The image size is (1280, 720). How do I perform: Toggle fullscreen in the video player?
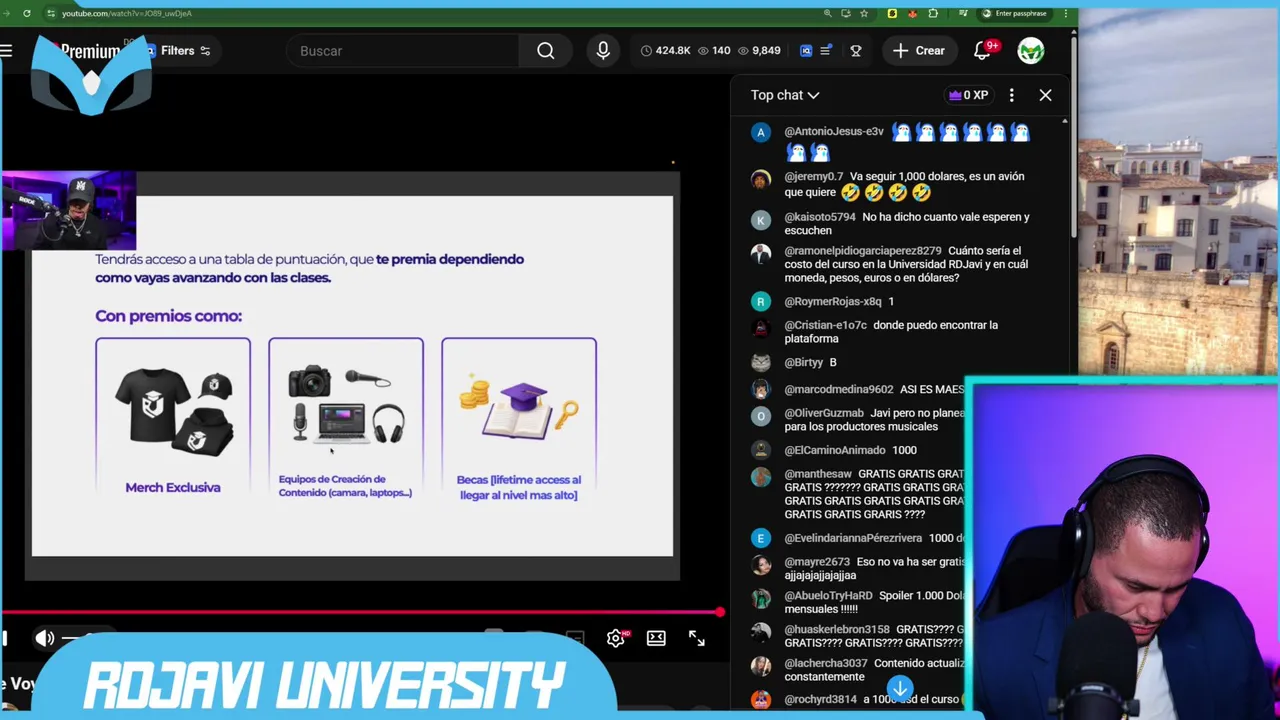pos(697,638)
